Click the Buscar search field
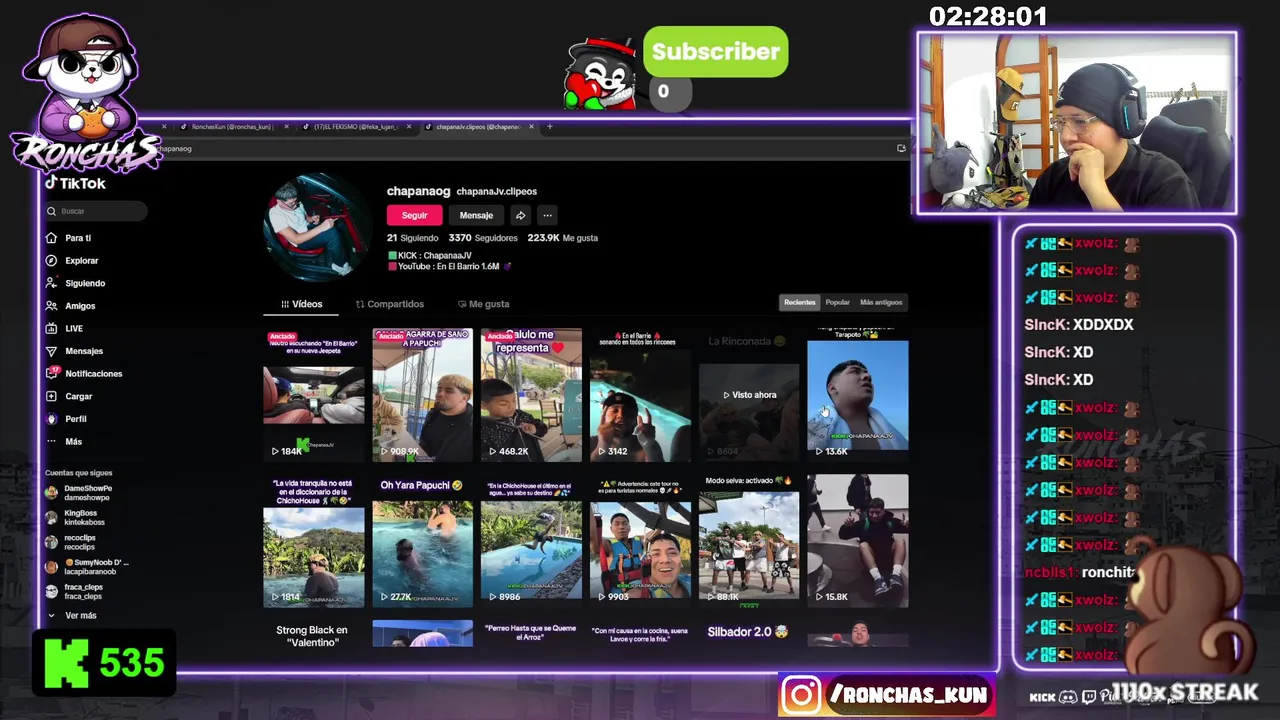This screenshot has height=720, width=1280. coord(96,211)
